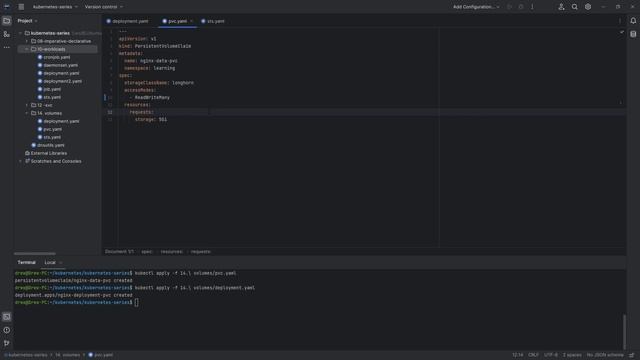Expand the 12 -svc folder
640x360 pixels.
point(27,105)
